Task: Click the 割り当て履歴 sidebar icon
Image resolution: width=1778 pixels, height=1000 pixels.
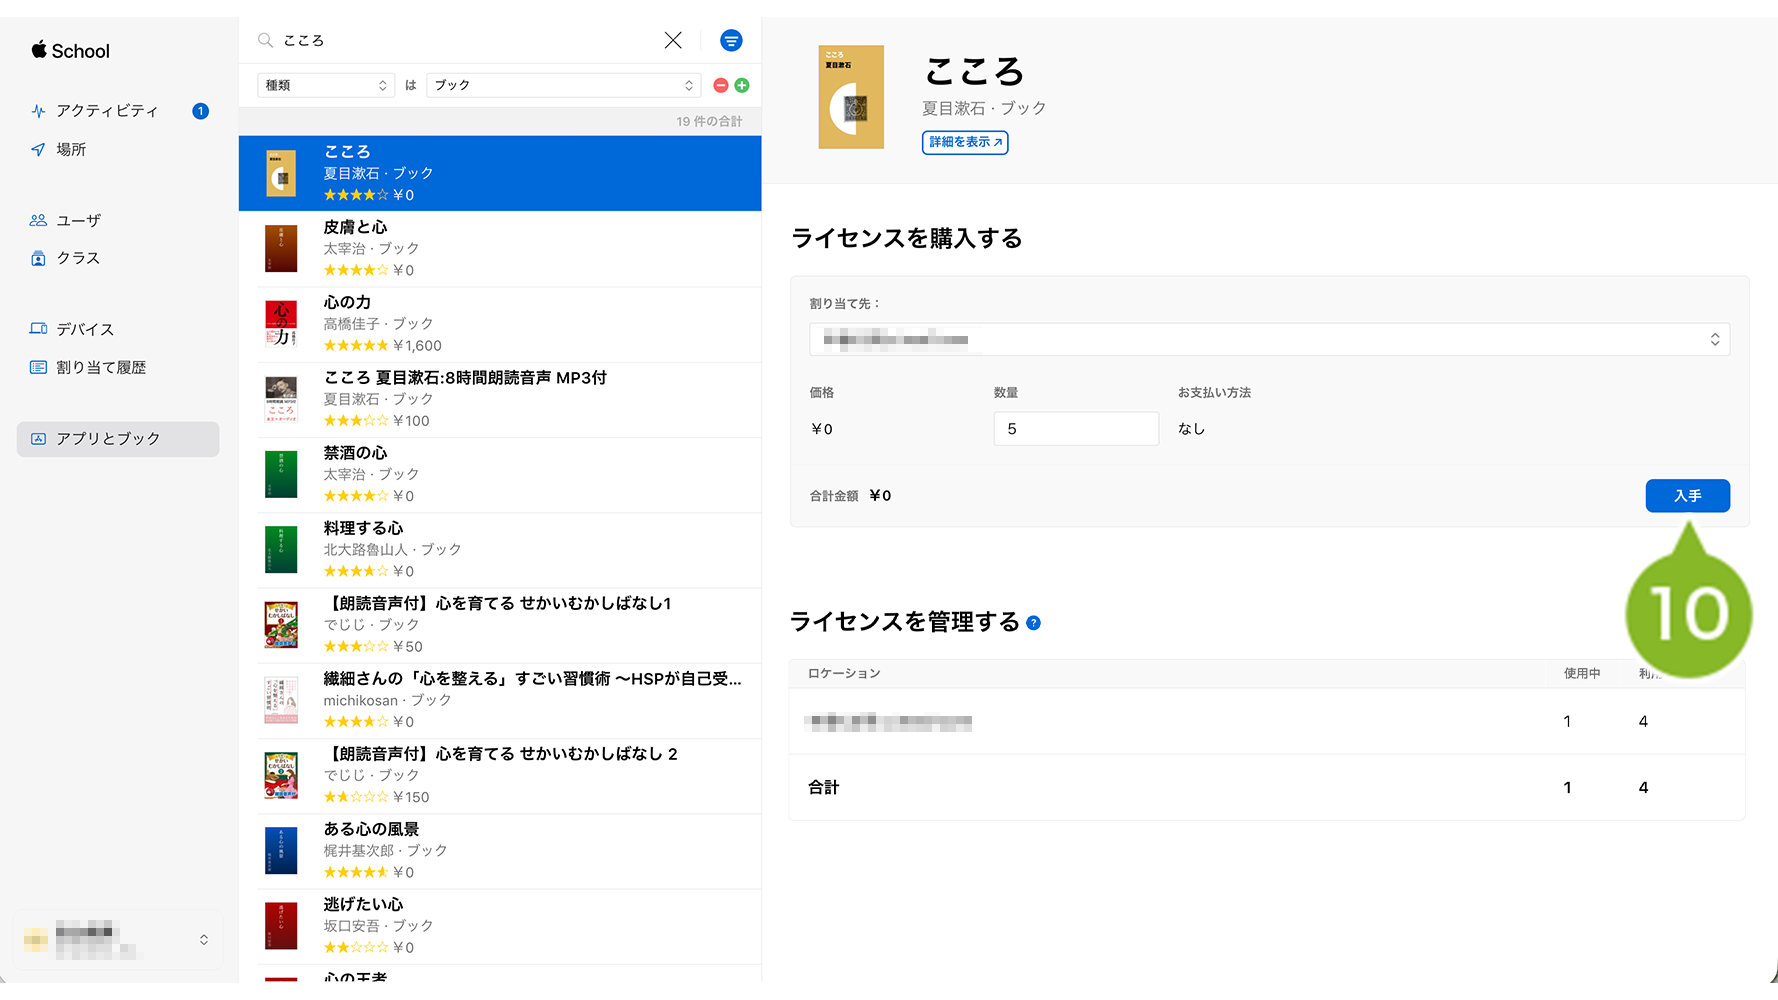Action: (x=38, y=367)
